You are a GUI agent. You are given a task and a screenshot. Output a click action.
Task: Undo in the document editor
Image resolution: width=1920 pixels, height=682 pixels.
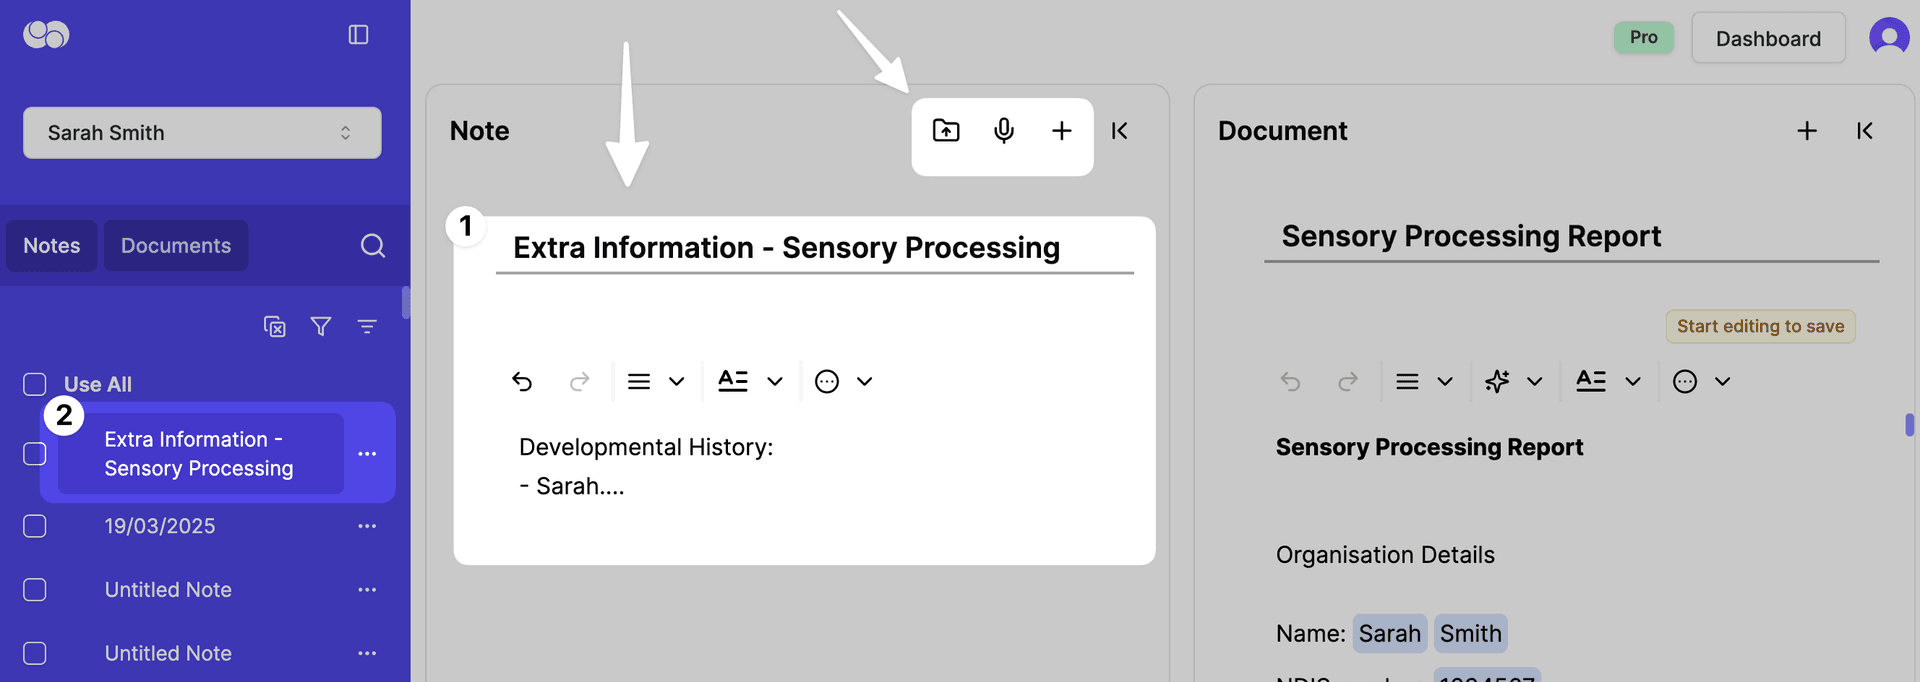point(1290,382)
